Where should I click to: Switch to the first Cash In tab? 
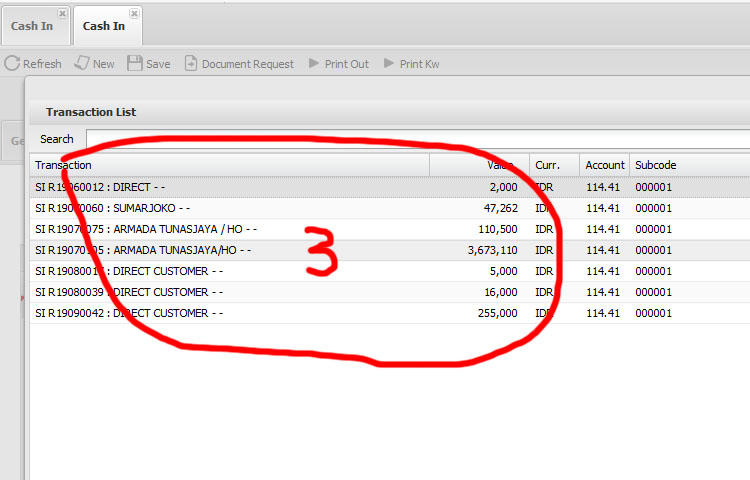click(x=32, y=26)
